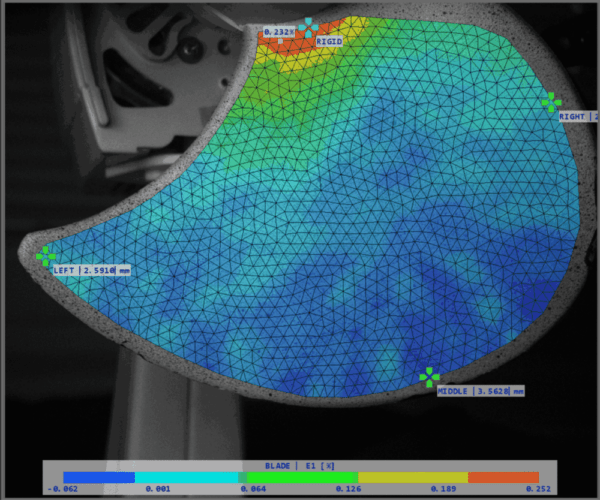
Task: Select the green RIGHT point marker
Action: (550, 101)
